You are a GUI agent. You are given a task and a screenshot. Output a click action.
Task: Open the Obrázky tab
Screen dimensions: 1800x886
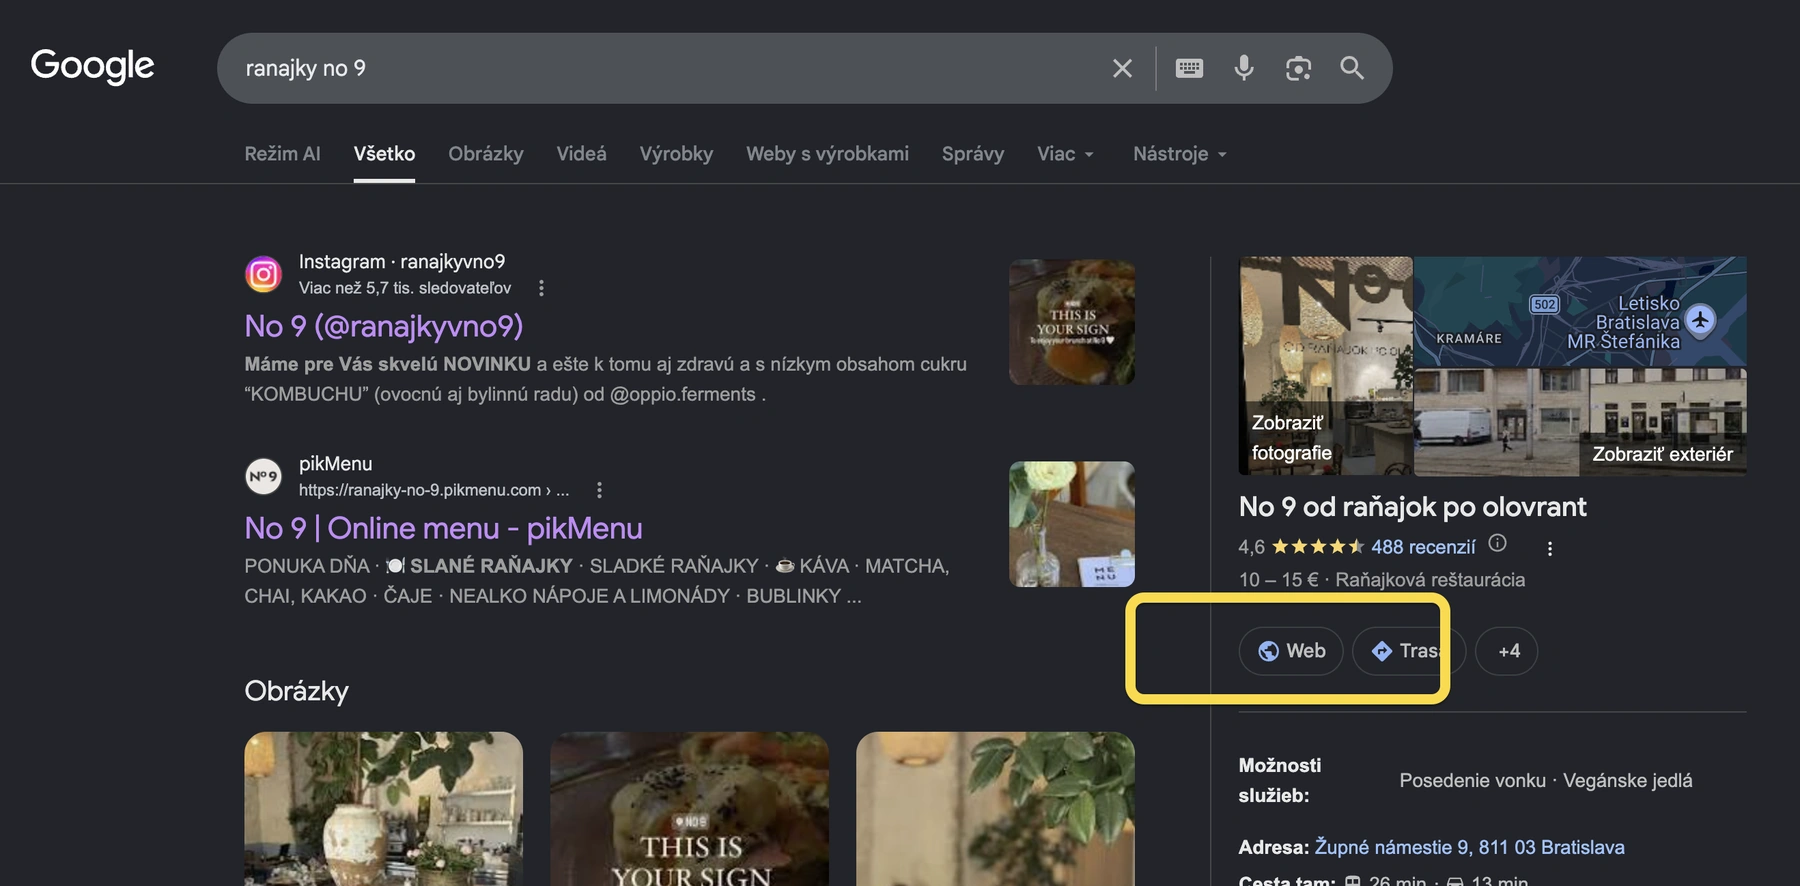pyautogui.click(x=486, y=154)
